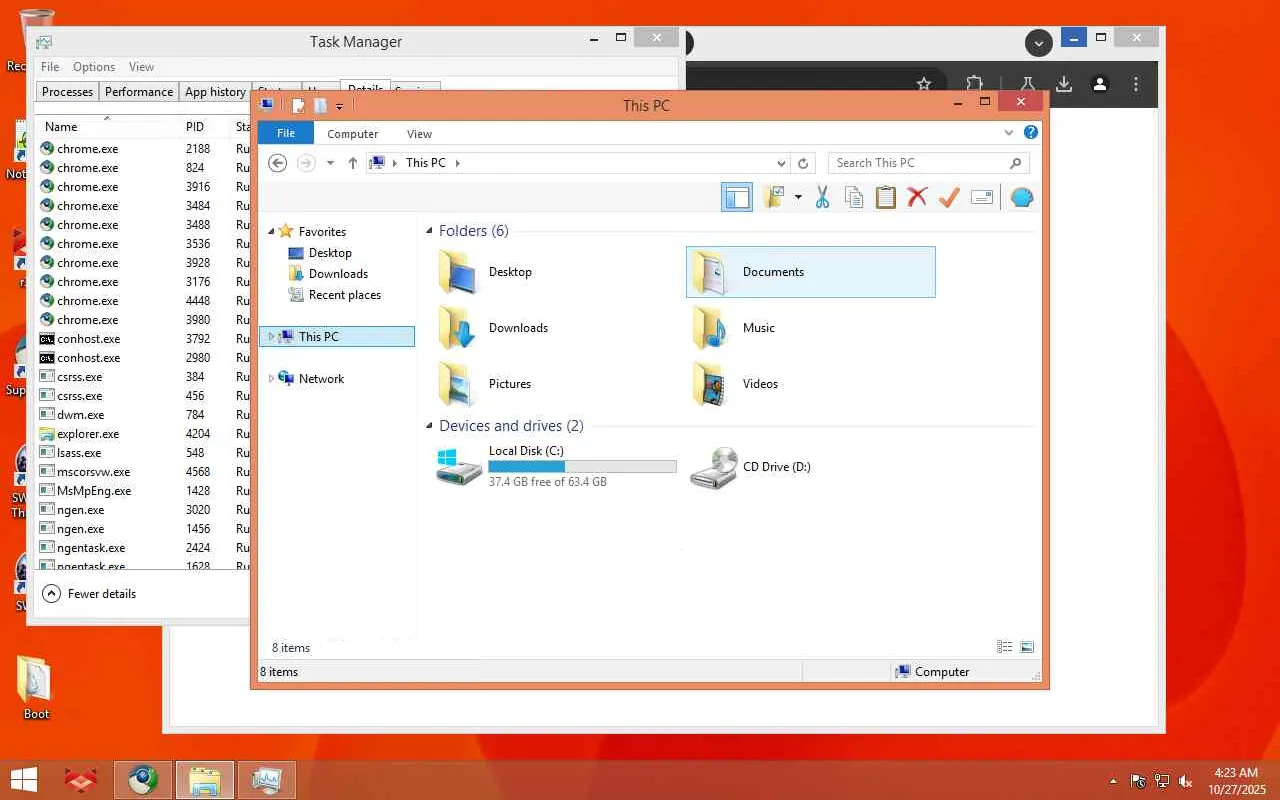Open Chrome extensions puzzle icon
1280x800 pixels.
pyautogui.click(x=974, y=84)
